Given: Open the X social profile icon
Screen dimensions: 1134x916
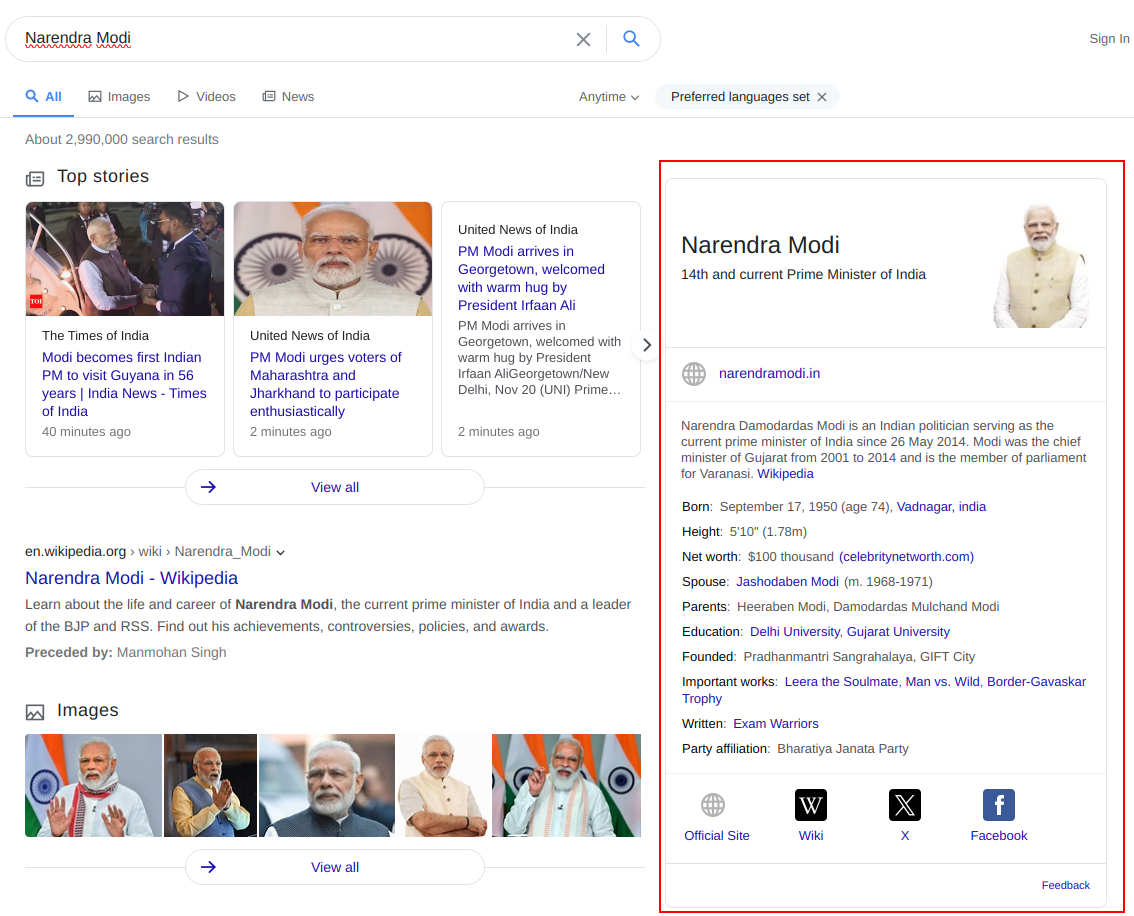Looking at the screenshot, I should (905, 805).
